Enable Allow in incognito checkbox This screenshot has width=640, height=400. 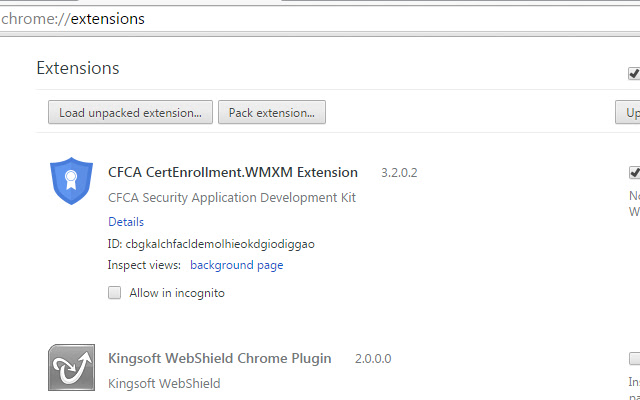115,293
